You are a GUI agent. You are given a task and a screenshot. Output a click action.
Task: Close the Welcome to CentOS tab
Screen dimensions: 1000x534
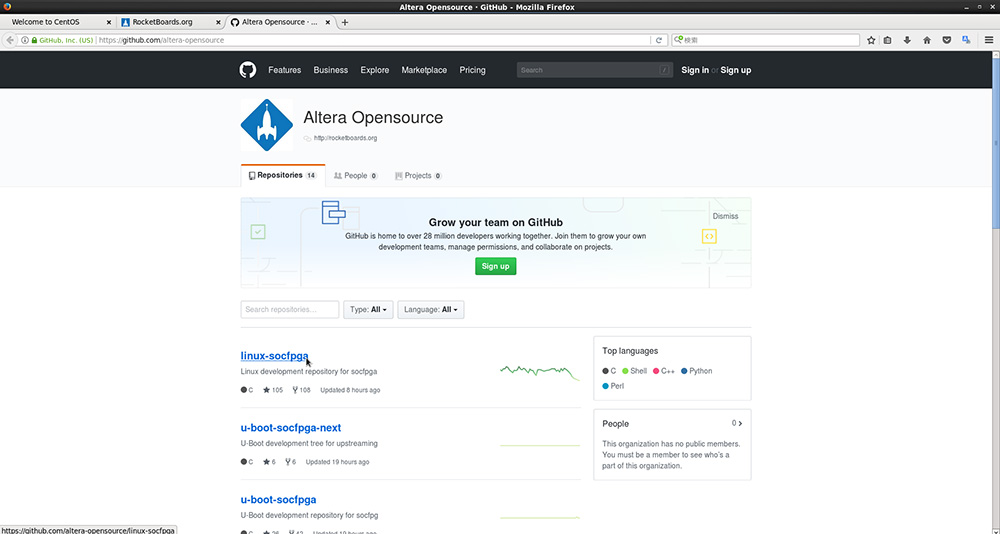pyautogui.click(x=108, y=22)
